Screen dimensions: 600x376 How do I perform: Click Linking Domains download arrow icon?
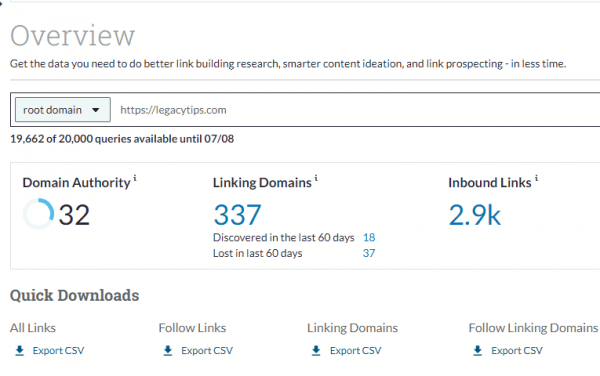[x=316, y=350]
